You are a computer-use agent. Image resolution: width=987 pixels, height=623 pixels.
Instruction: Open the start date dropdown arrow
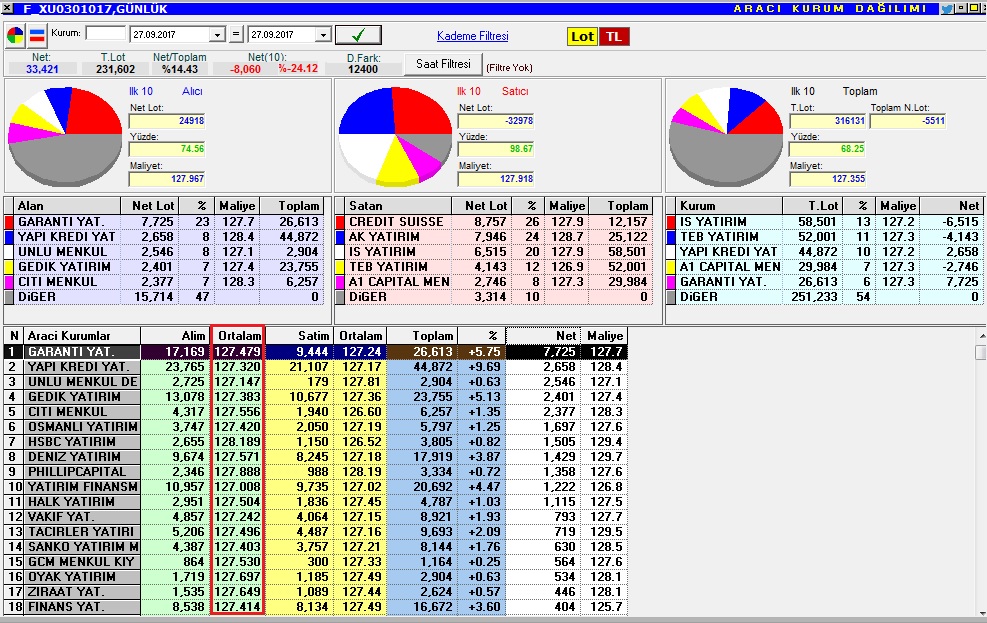(217, 35)
